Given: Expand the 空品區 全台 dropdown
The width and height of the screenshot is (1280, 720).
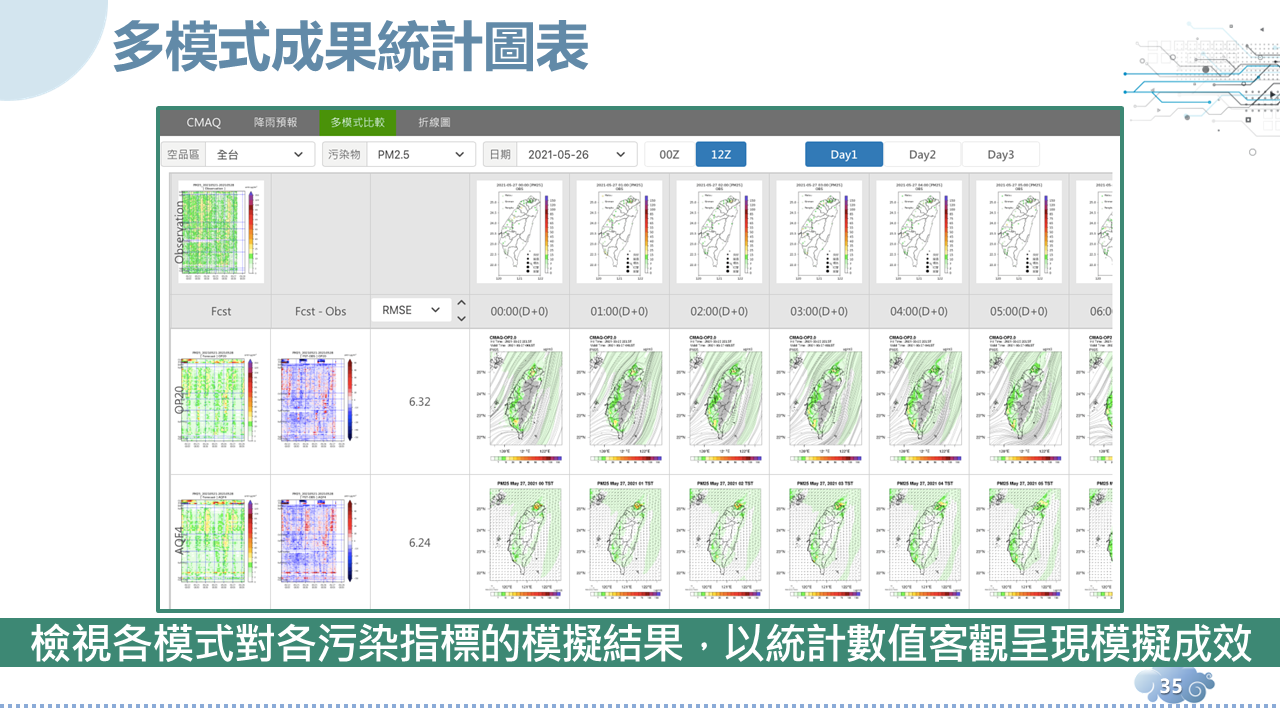Looking at the screenshot, I should [260, 155].
